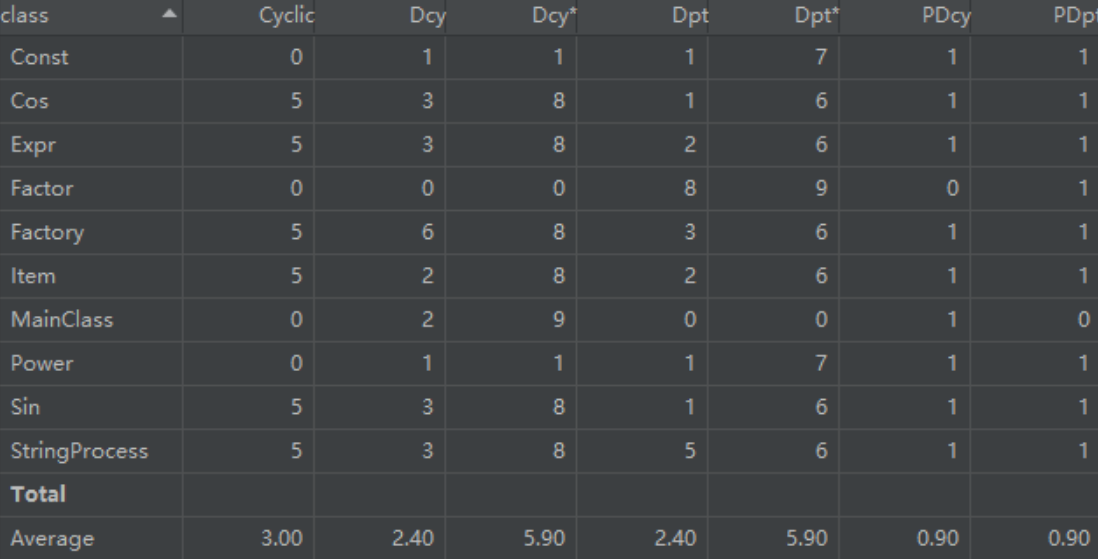Select the Power class row name

coord(37,364)
